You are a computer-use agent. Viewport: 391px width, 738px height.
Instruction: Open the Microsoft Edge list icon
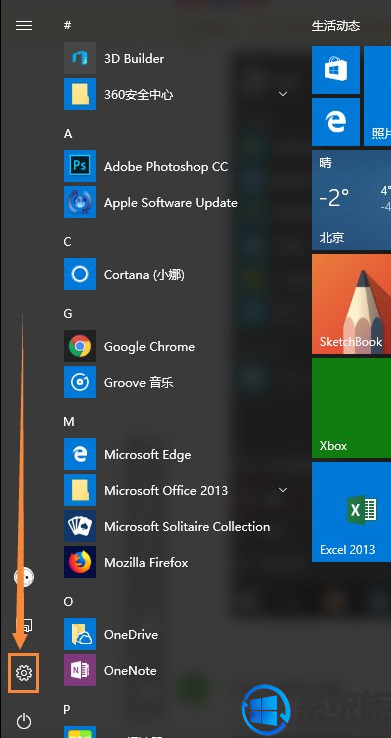click(x=80, y=454)
